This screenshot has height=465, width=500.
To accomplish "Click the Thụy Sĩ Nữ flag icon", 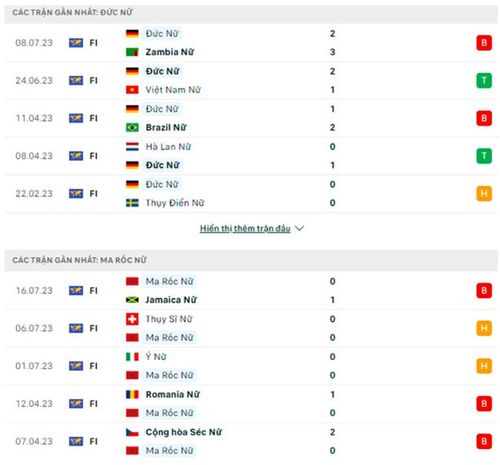I will 132,319.
